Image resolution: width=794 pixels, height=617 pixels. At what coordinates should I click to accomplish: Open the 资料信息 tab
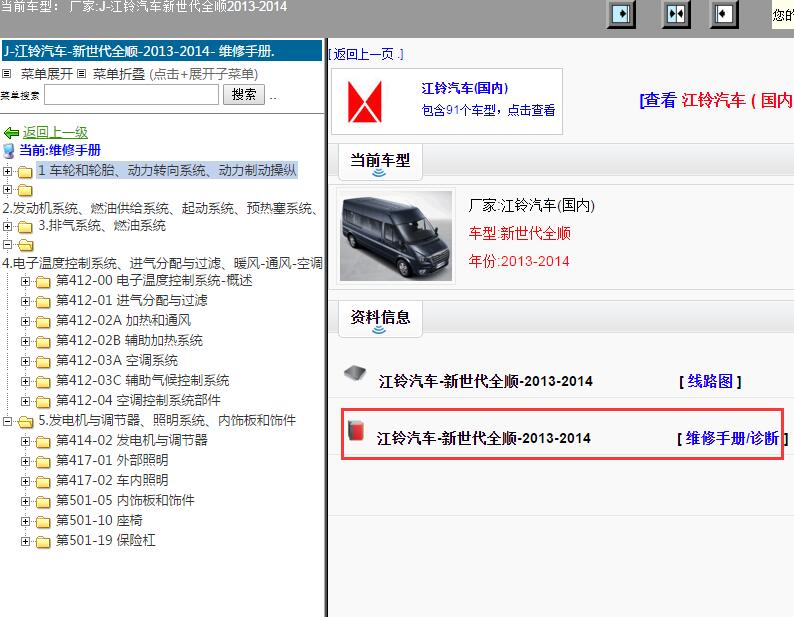pos(380,318)
